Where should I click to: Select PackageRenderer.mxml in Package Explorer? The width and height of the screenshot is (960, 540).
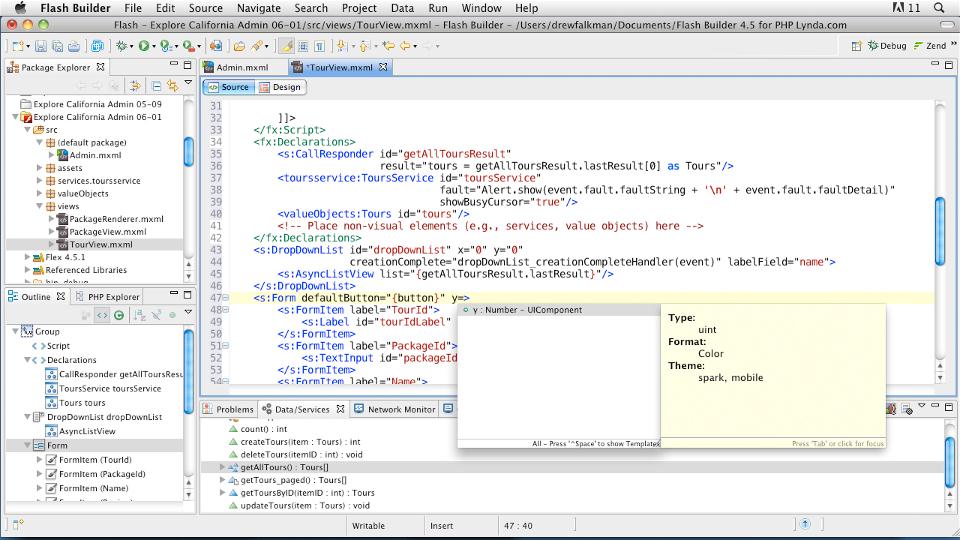116,219
